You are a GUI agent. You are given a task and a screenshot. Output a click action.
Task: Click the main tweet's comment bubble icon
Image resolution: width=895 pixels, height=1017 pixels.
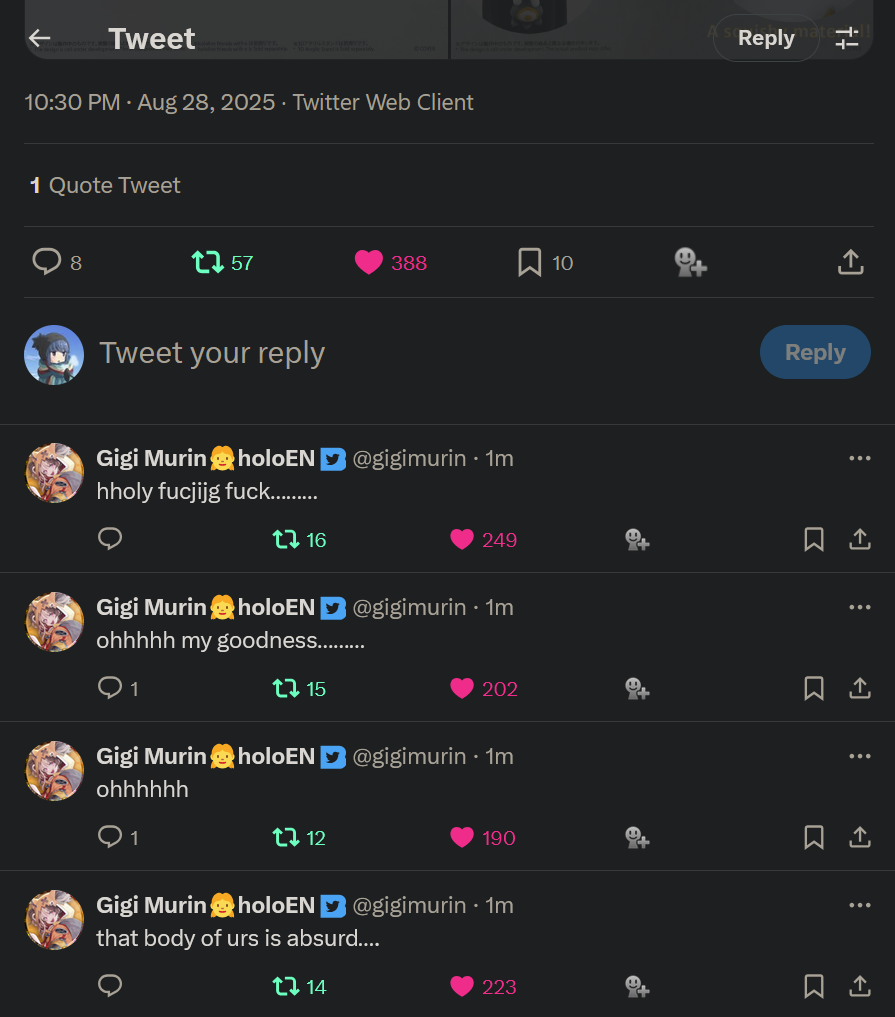[47, 262]
